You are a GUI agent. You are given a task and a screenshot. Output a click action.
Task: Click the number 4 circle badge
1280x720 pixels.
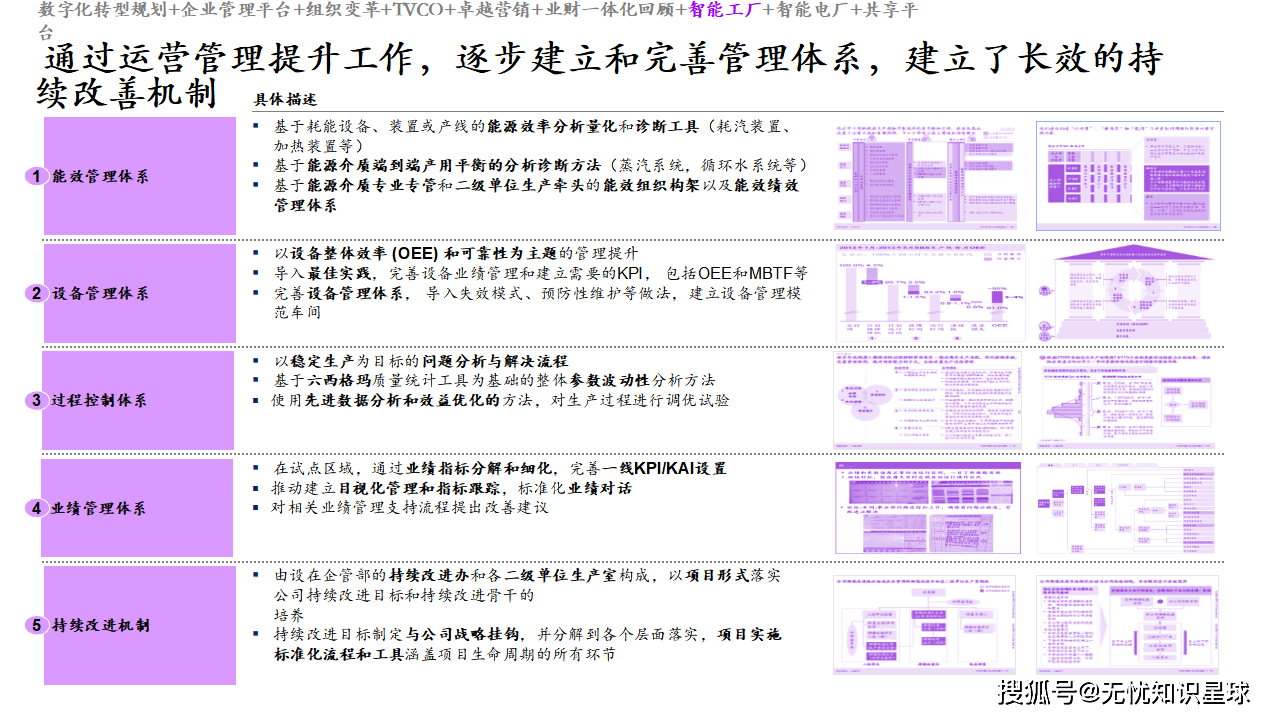pyautogui.click(x=36, y=508)
